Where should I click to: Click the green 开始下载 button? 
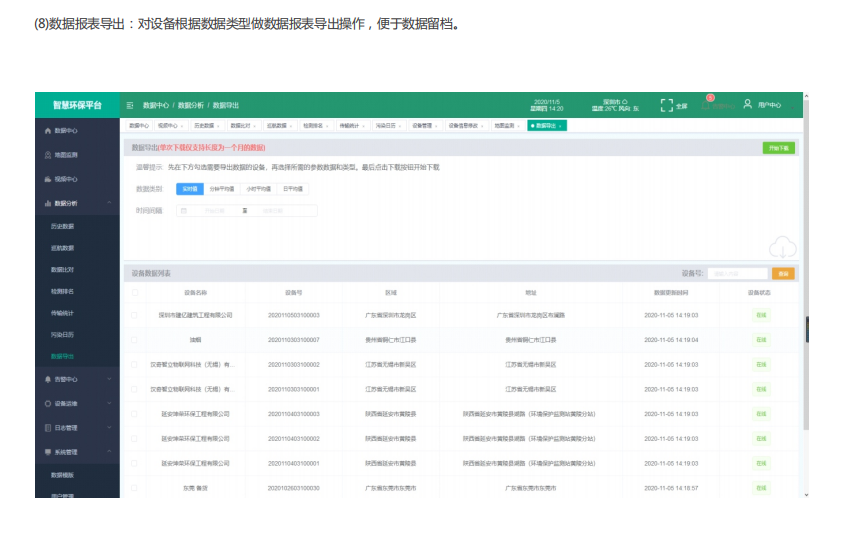(778, 148)
